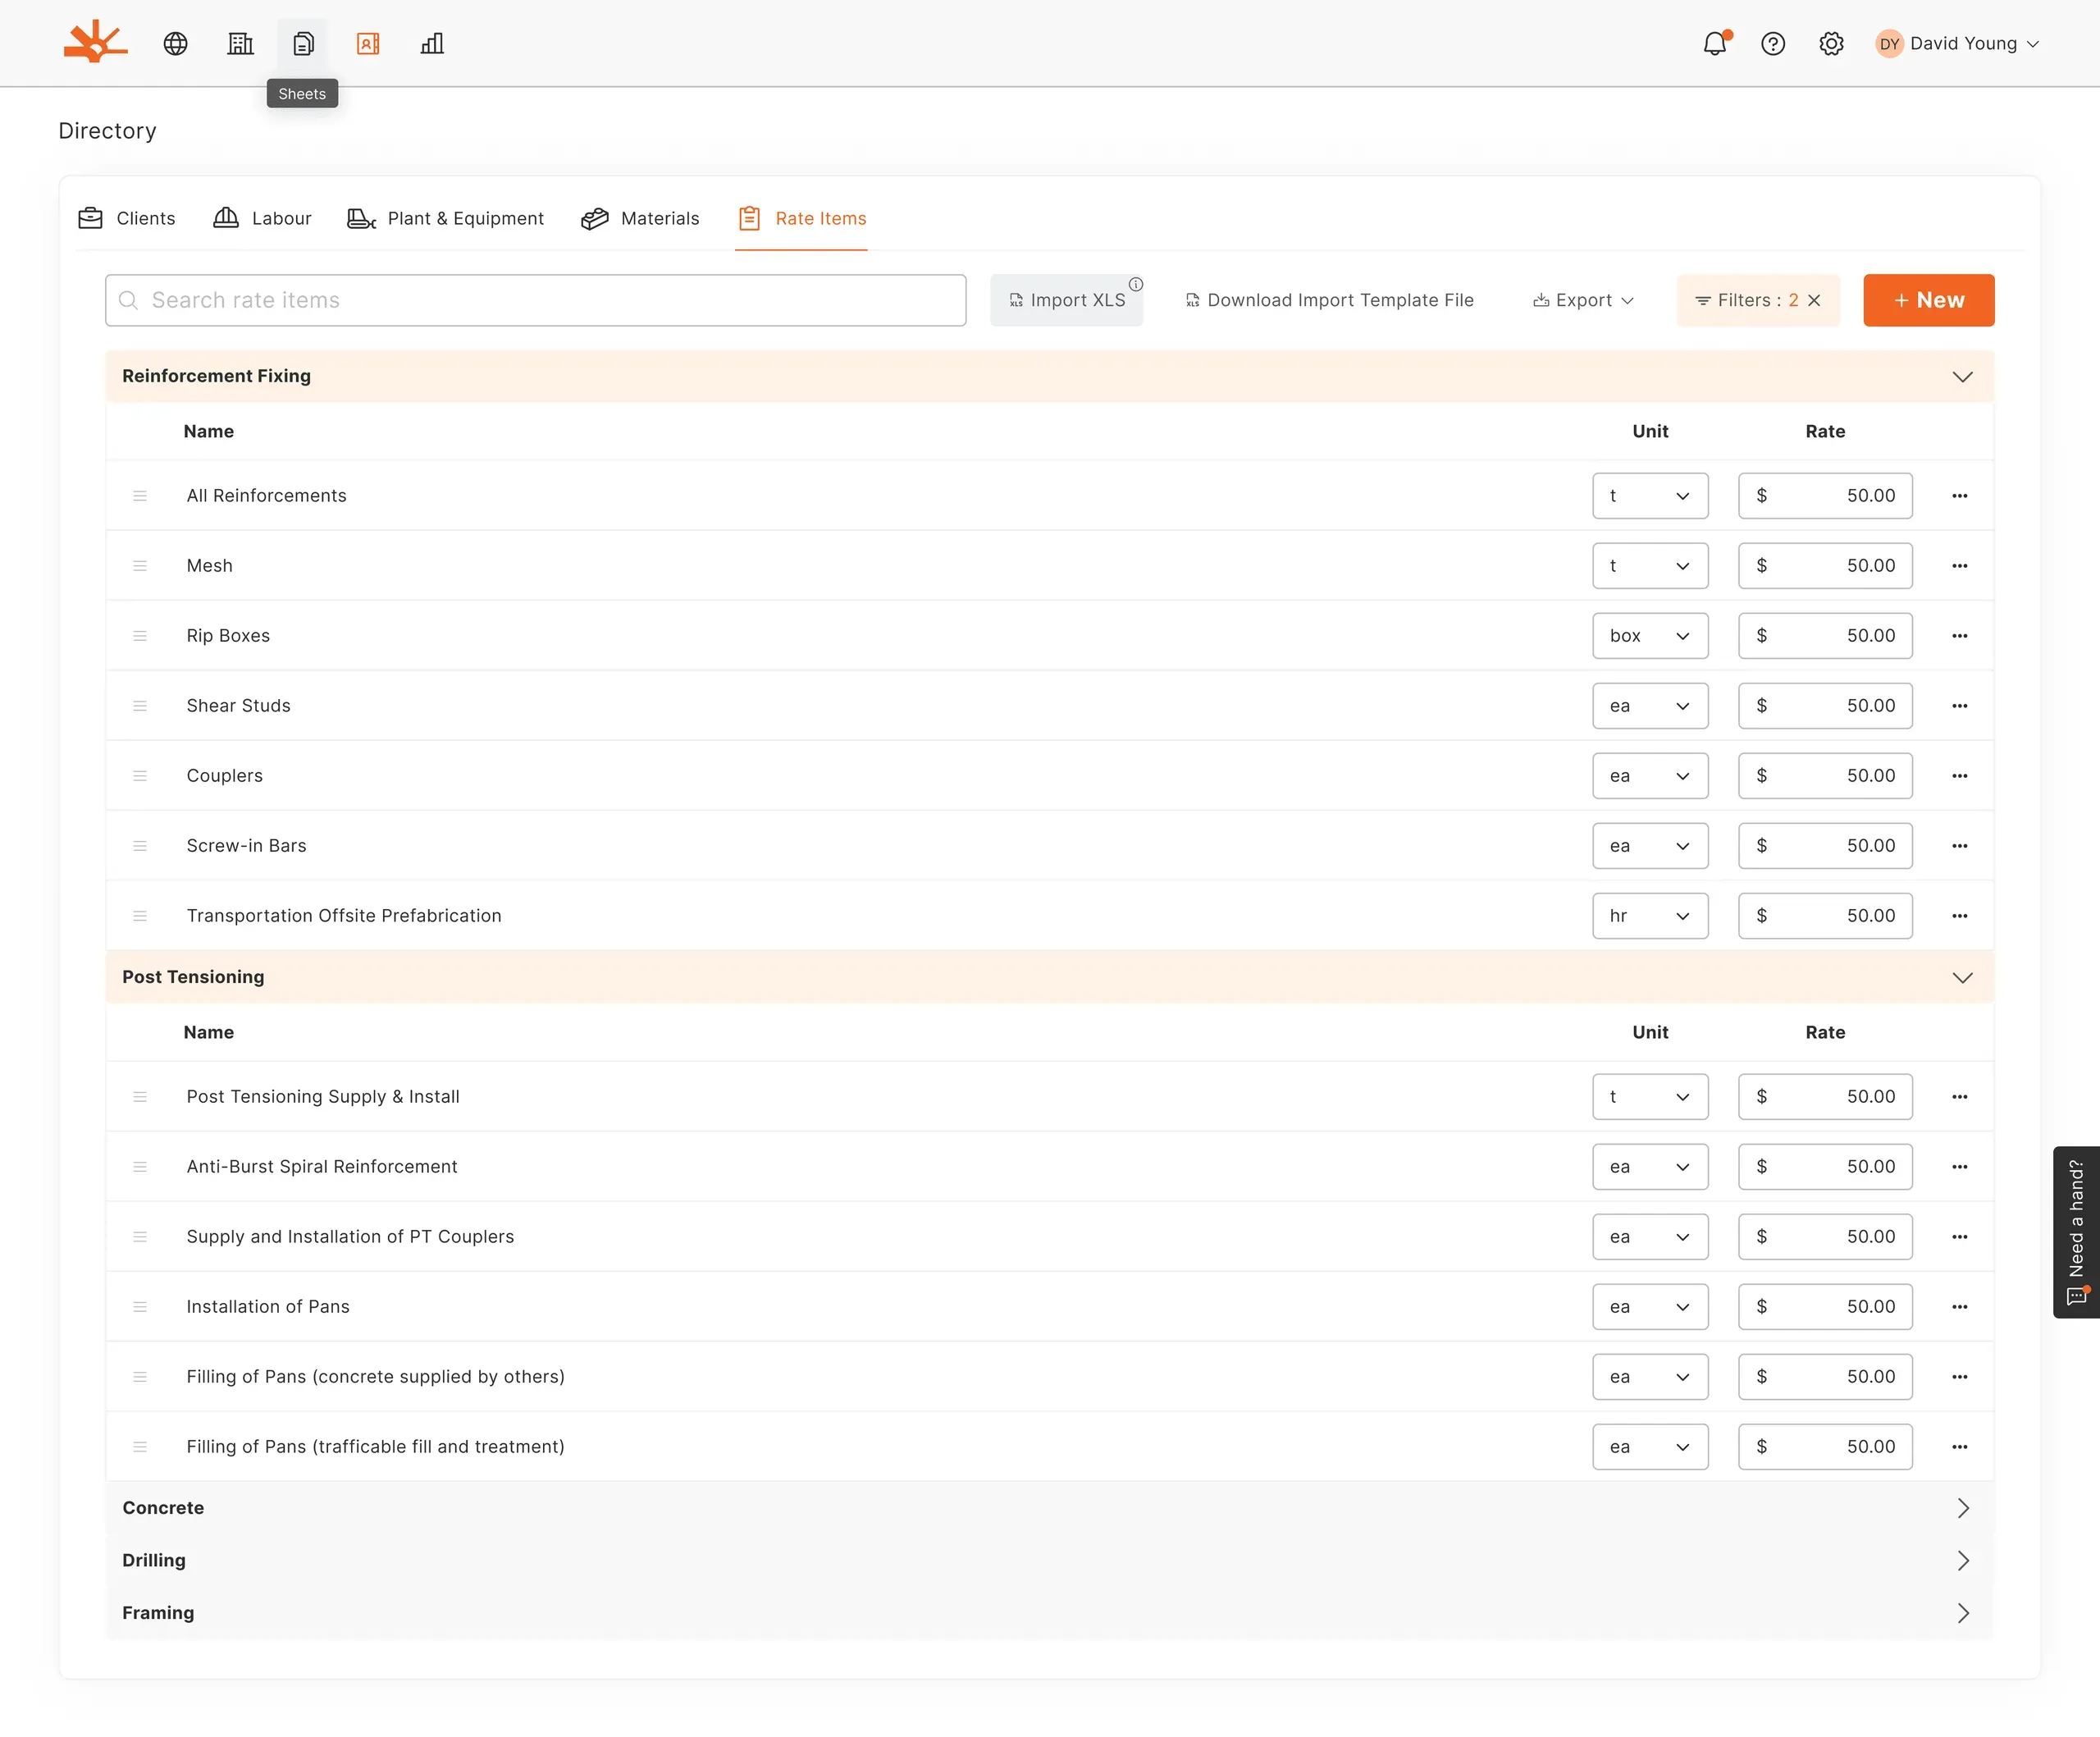Grab drag handle for Couplers row
The height and width of the screenshot is (1737, 2100).
[140, 776]
